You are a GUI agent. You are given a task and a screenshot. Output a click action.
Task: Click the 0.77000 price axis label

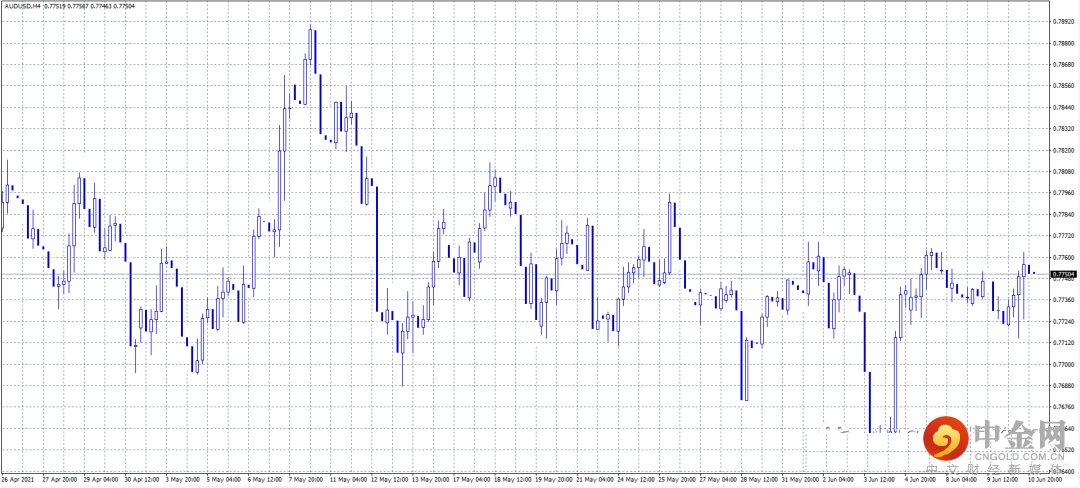(x=1063, y=364)
